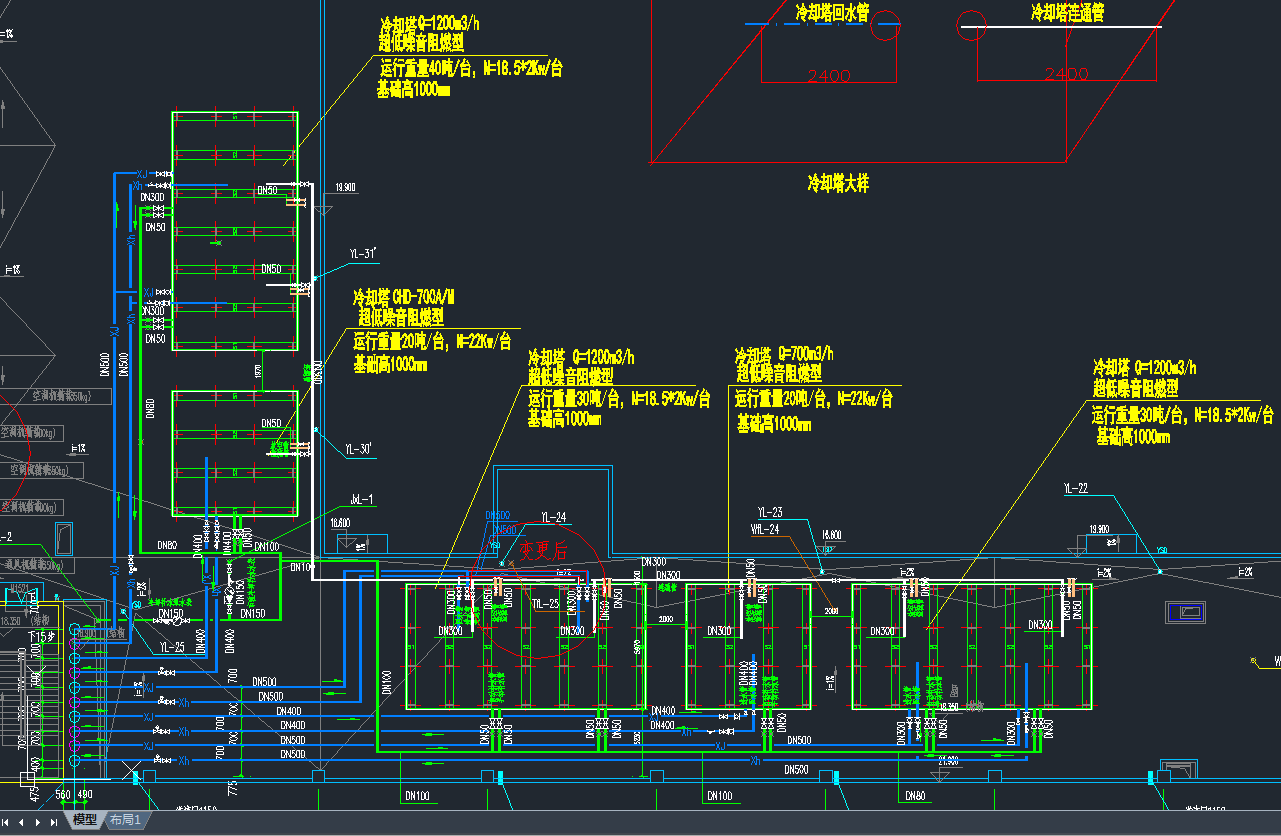Select the YL-31 pipe label
This screenshot has height=836, width=1281.
362,254
